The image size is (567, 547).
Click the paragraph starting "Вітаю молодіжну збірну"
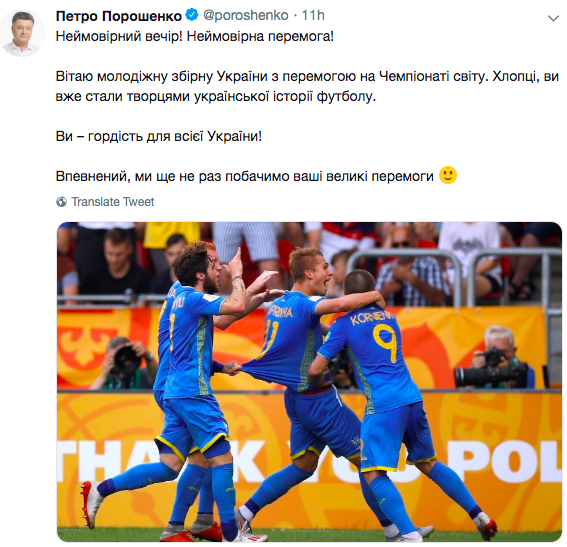click(307, 86)
